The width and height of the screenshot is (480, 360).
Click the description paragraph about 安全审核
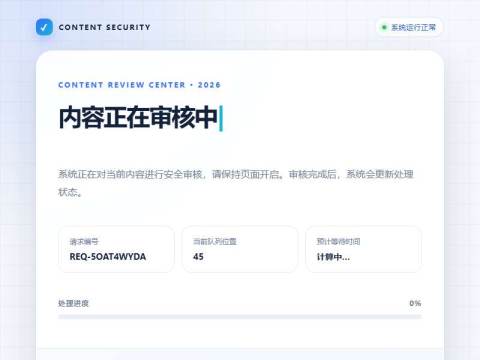tap(236, 183)
